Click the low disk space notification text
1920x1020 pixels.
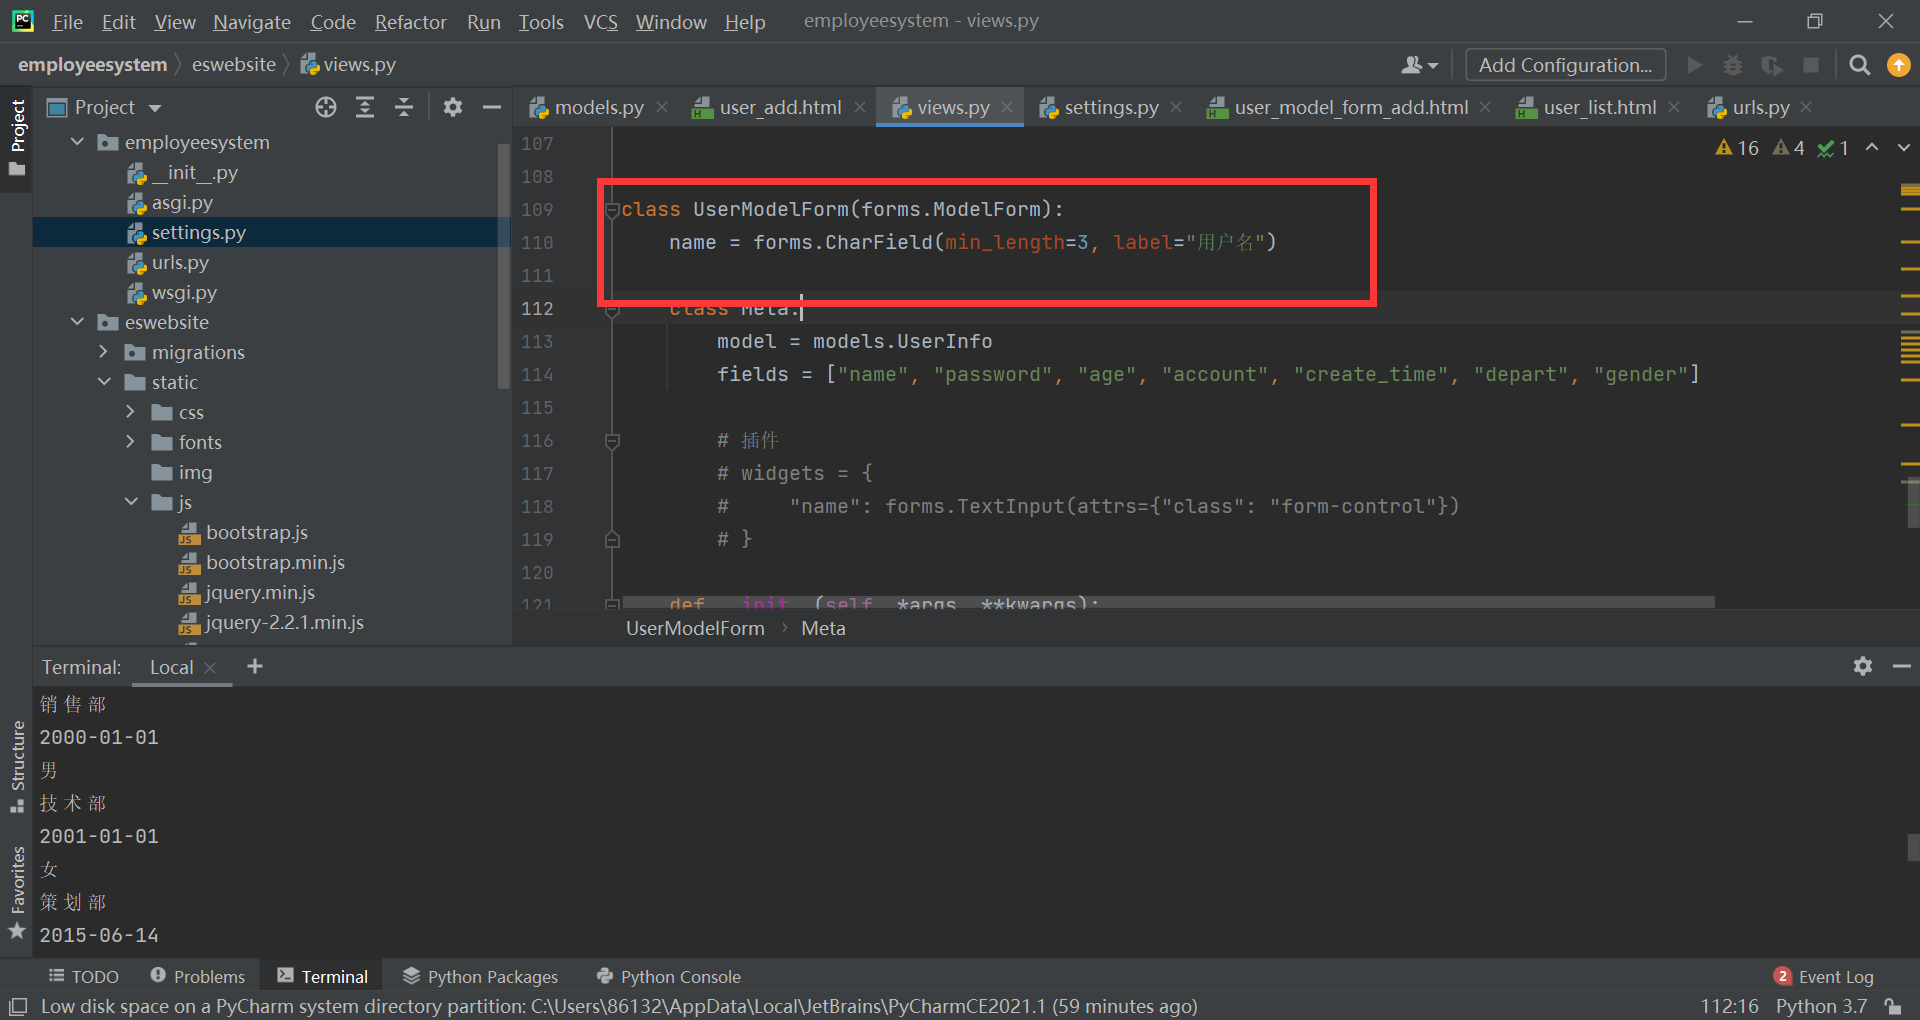coord(619,1006)
